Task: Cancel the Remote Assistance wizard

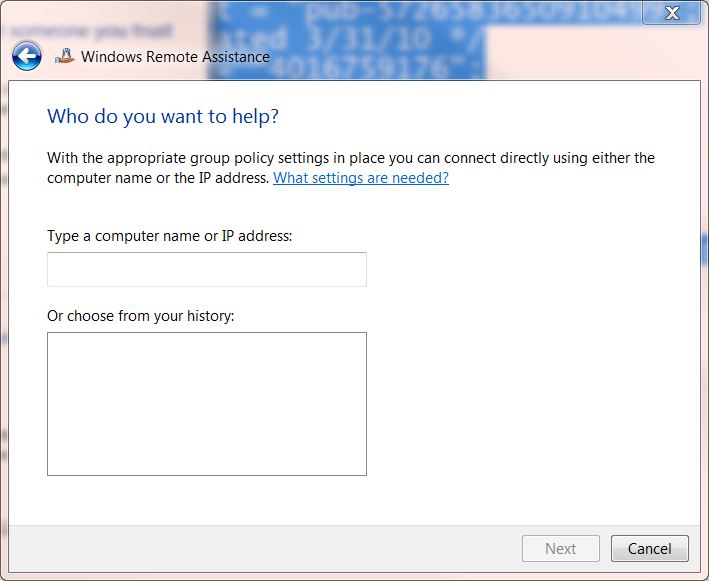Action: click(x=650, y=548)
